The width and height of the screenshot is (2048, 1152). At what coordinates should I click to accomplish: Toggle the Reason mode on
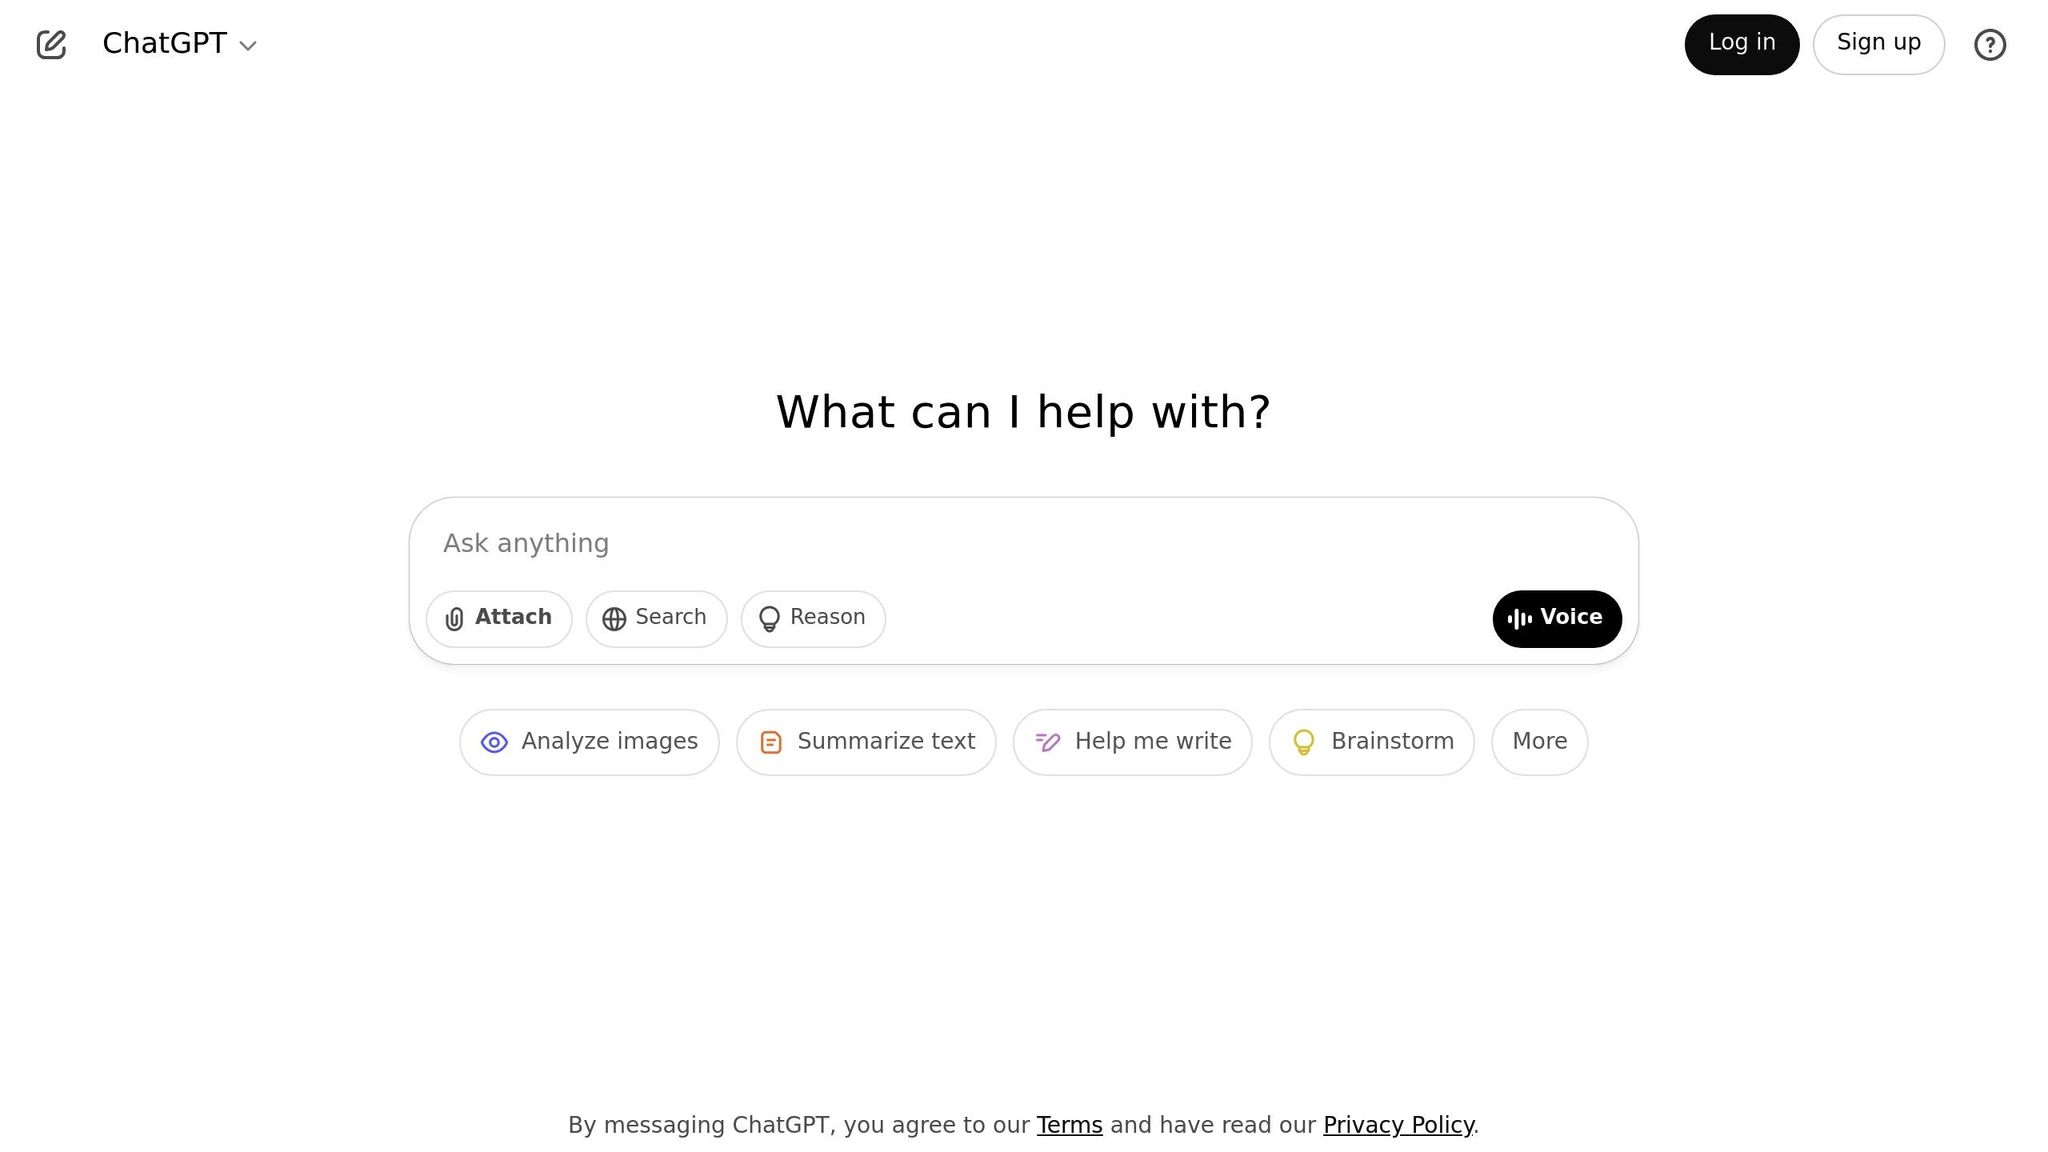coord(813,619)
